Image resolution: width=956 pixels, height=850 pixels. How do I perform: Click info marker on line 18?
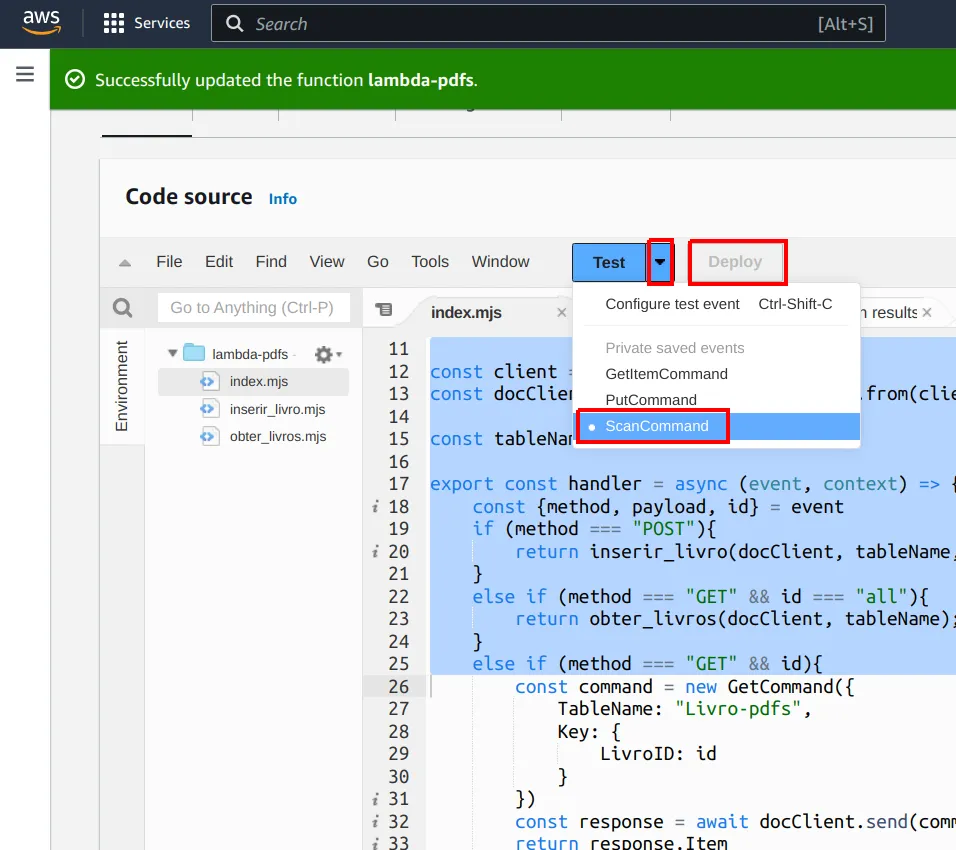click(376, 507)
